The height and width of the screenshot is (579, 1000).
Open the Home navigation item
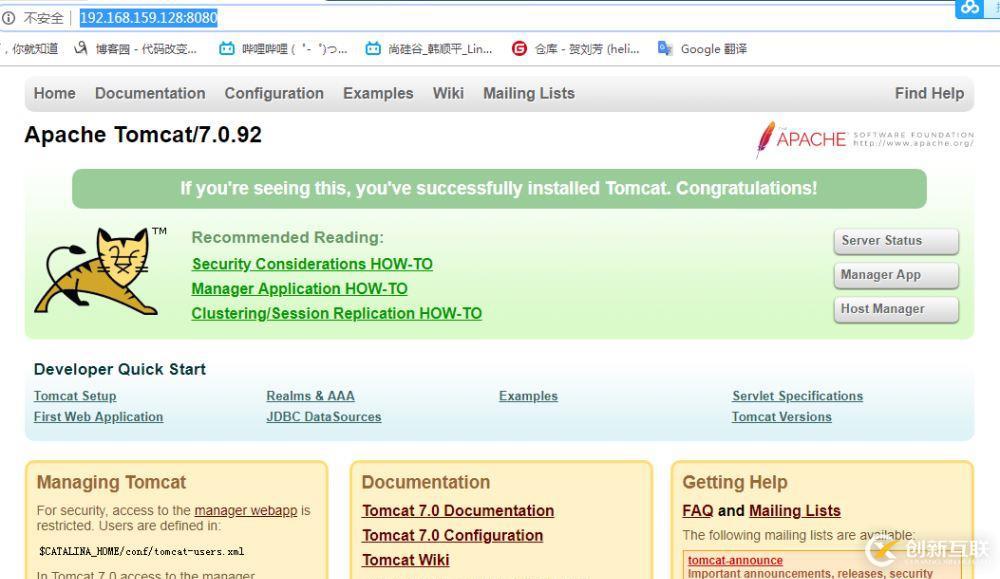coord(55,93)
